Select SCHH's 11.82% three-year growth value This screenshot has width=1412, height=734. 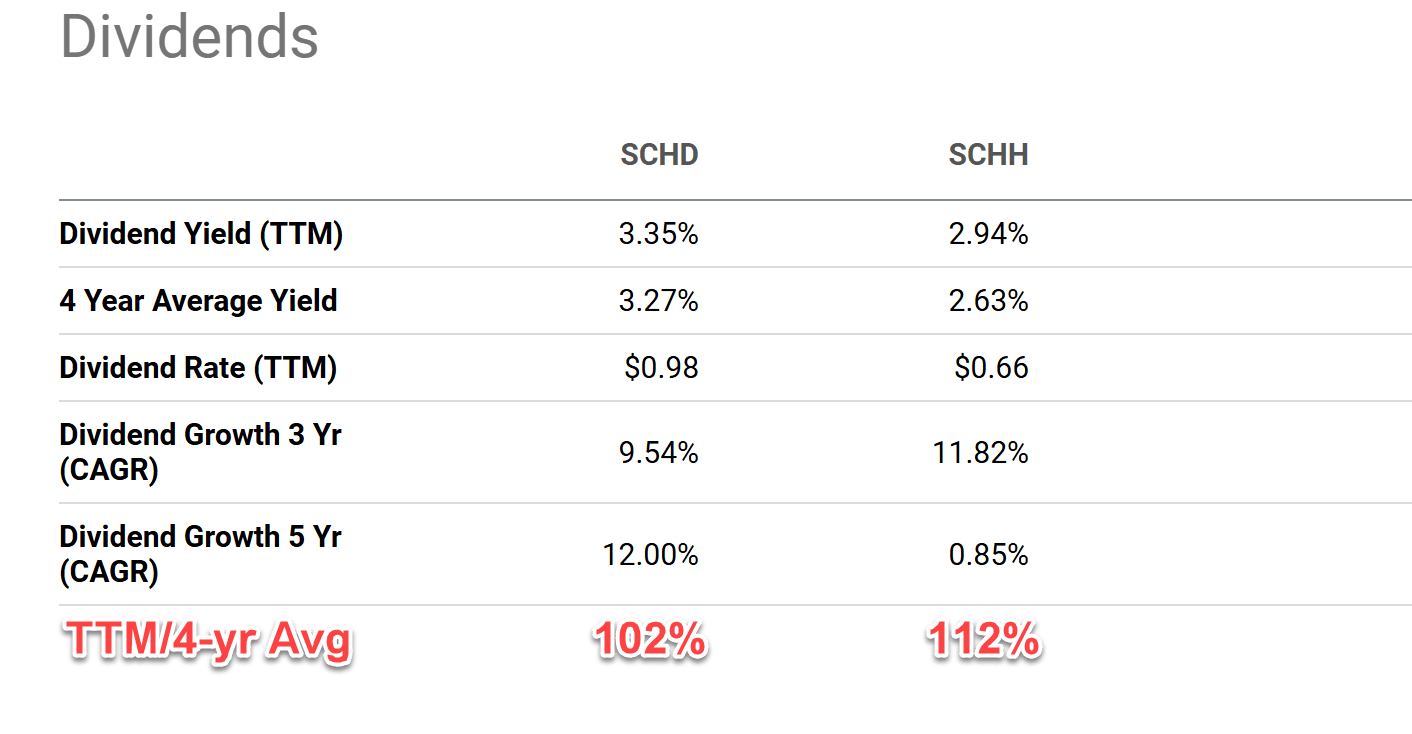point(980,453)
